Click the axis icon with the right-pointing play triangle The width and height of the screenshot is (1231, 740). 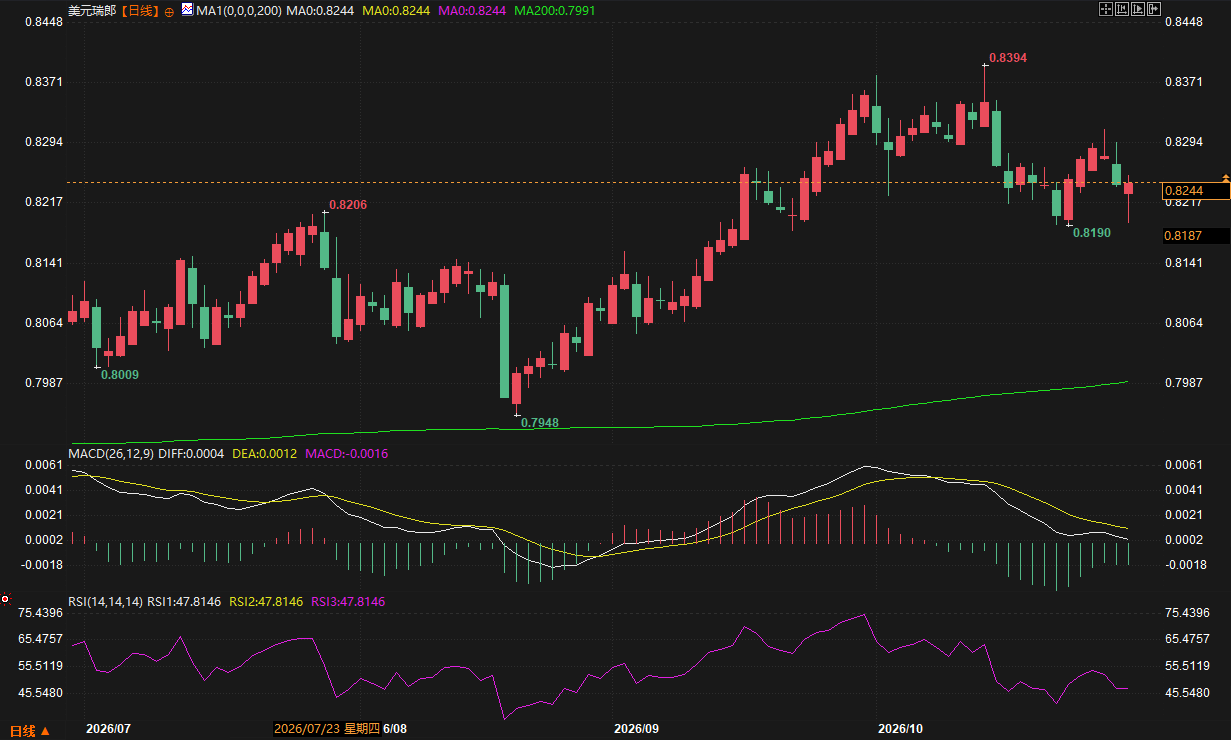pyautogui.click(x=1138, y=9)
